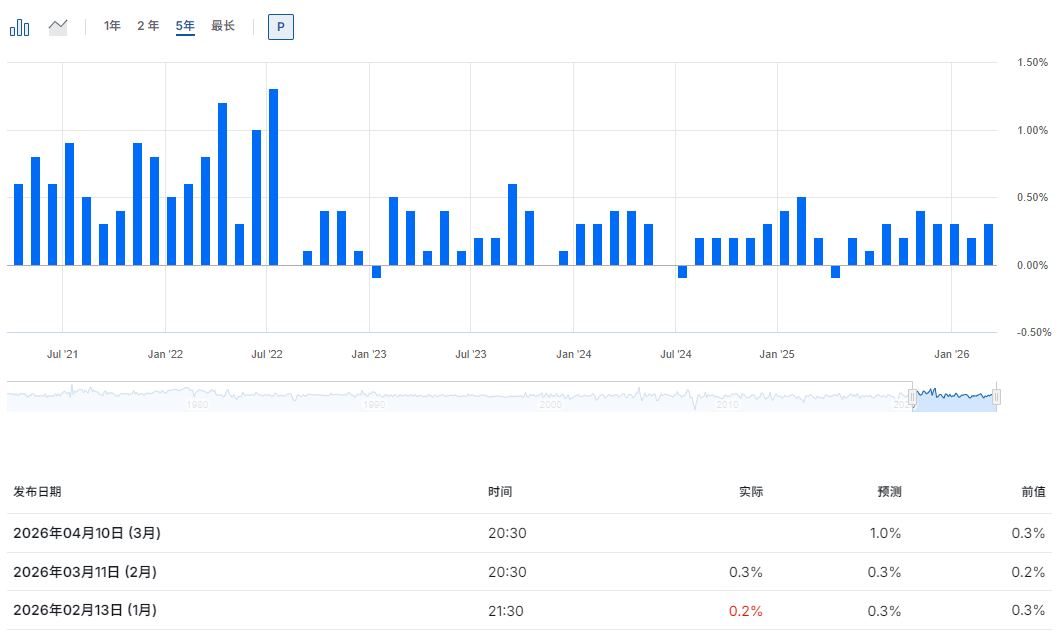This screenshot has width=1063, height=631.
Task: Click the red 0.2% actual value
Action: tap(747, 611)
